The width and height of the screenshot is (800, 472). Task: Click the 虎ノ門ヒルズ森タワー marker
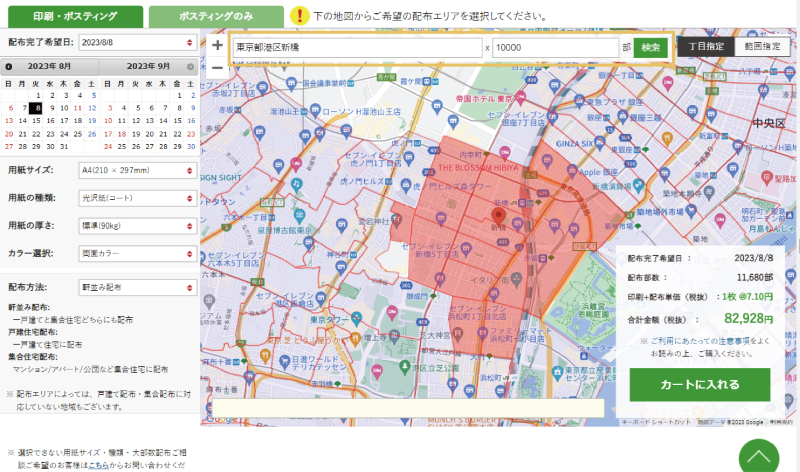tap(406, 186)
